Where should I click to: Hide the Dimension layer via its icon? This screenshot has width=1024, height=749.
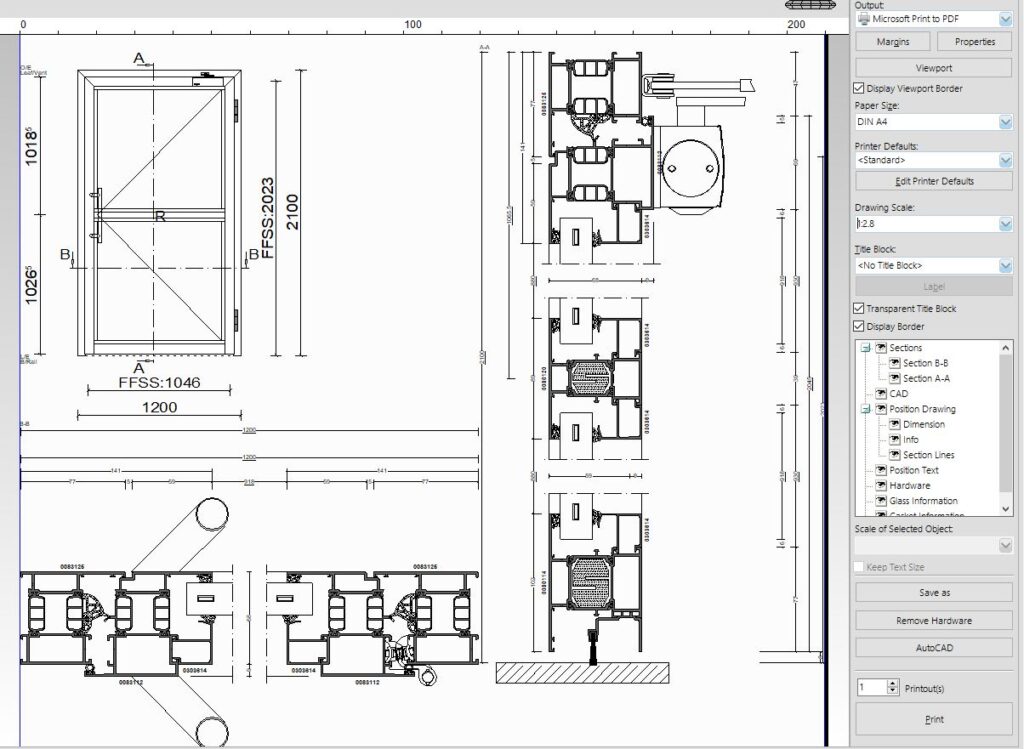tap(894, 424)
